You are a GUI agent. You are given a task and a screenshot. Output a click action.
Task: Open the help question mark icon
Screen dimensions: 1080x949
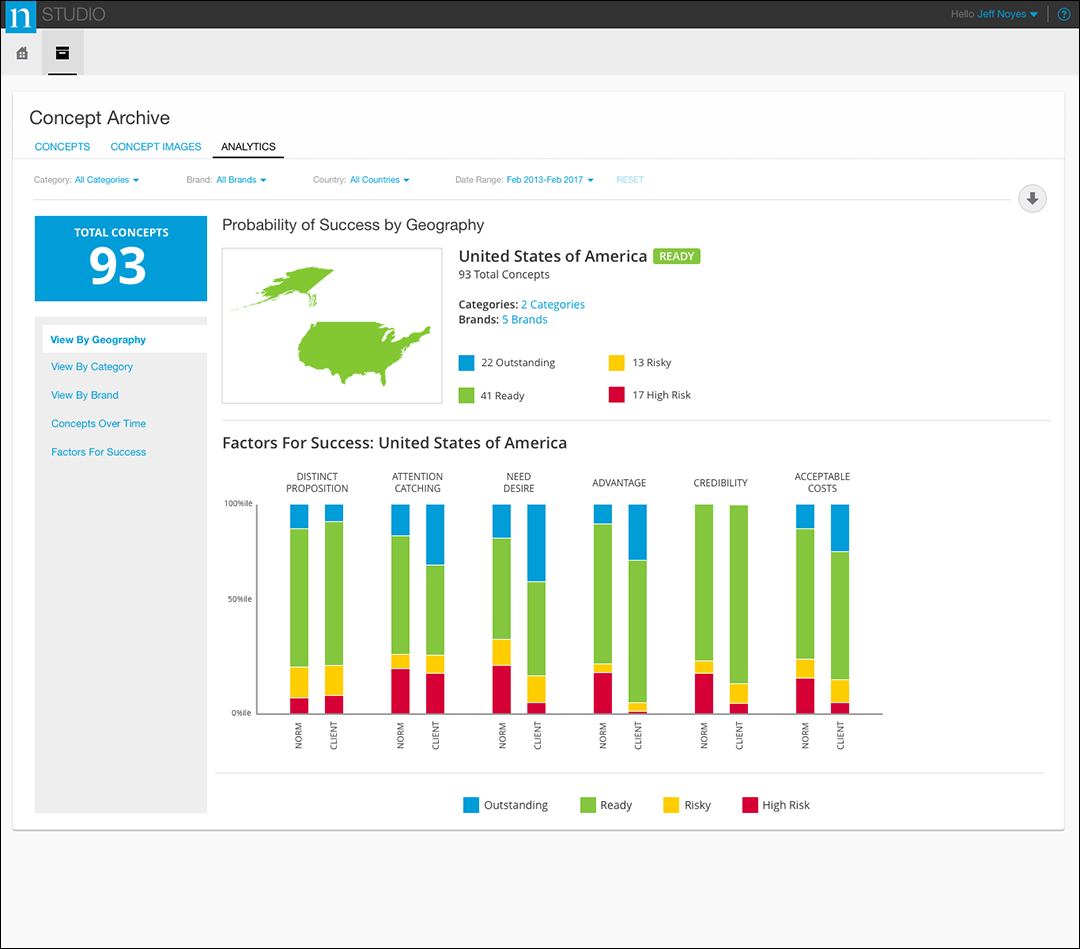coord(1063,14)
